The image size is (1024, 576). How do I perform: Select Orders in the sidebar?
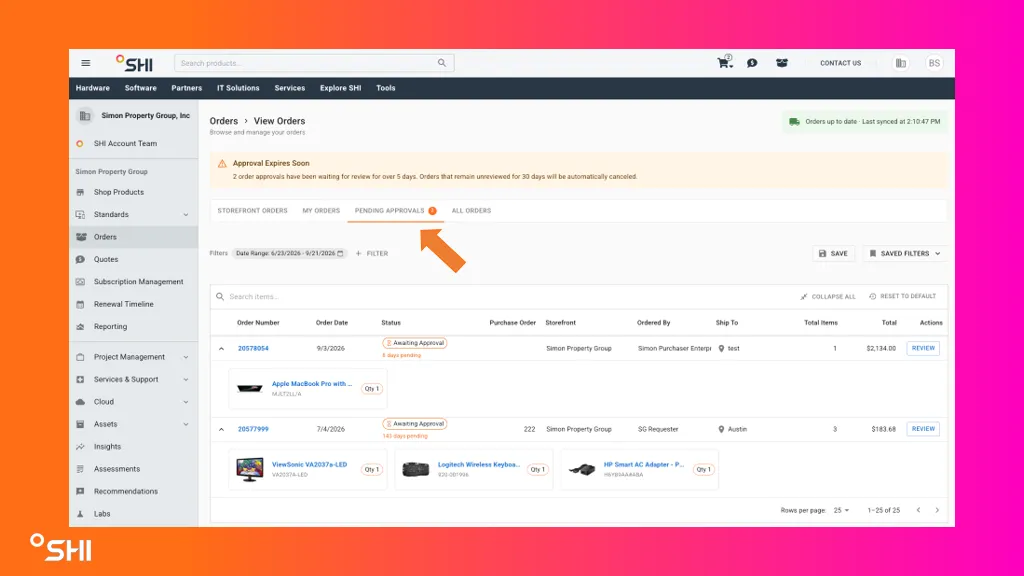coord(133,237)
